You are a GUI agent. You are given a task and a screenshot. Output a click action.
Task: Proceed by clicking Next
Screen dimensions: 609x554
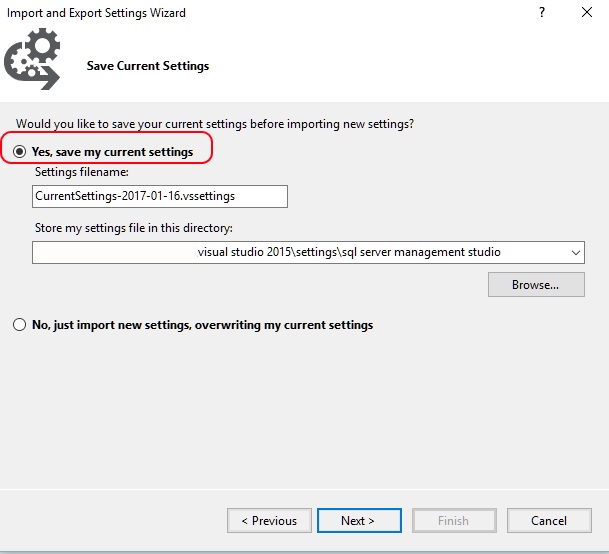tap(359, 521)
